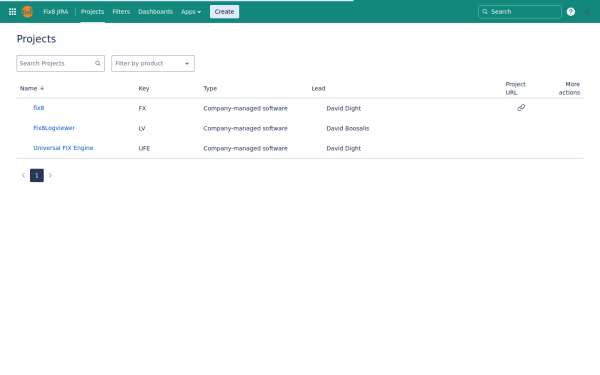
Task: Expand the Filter by product dropdown
Action: click(x=153, y=64)
